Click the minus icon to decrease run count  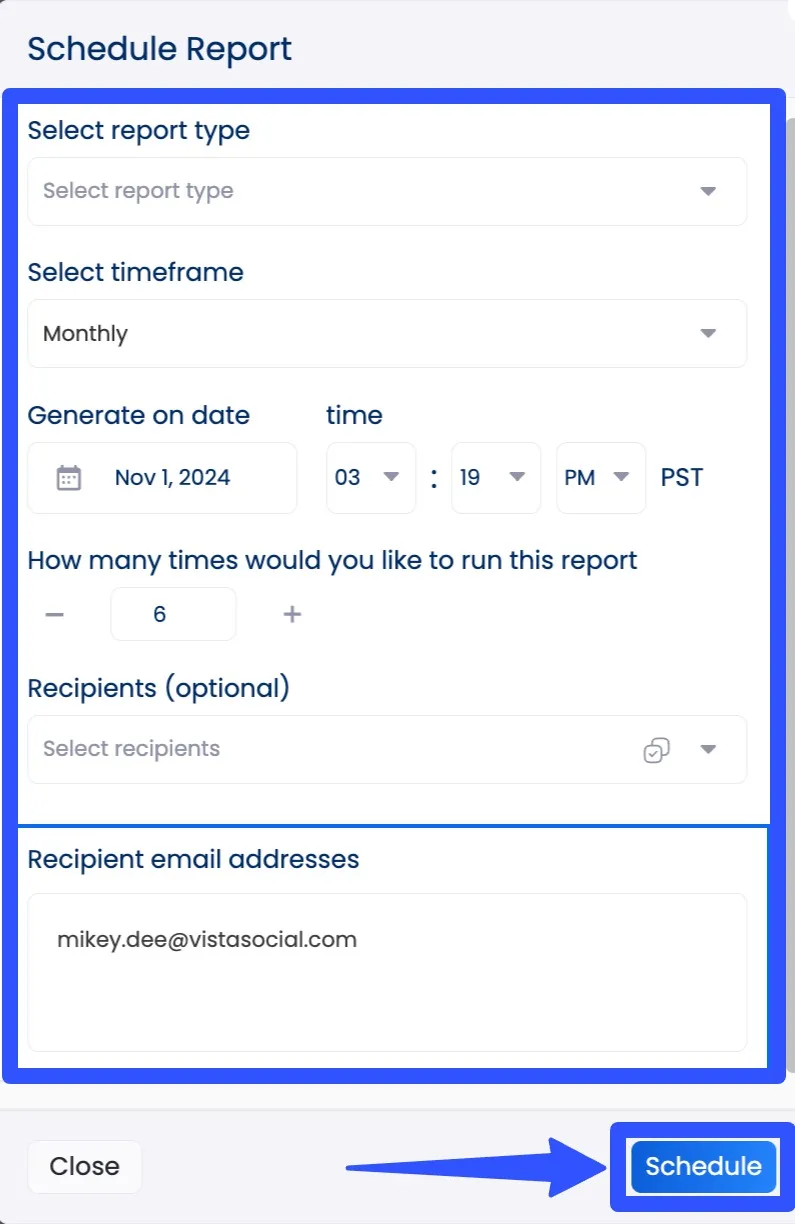pyautogui.click(x=55, y=614)
